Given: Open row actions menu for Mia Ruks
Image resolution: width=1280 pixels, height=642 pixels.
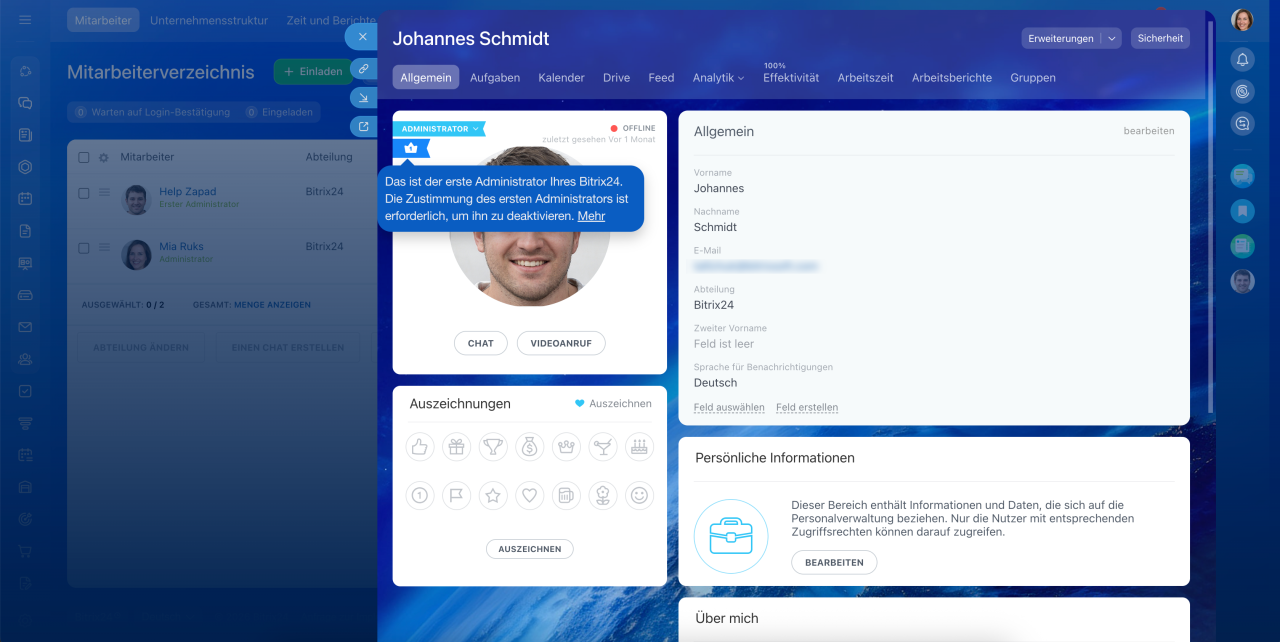Looking at the screenshot, I should [104, 247].
